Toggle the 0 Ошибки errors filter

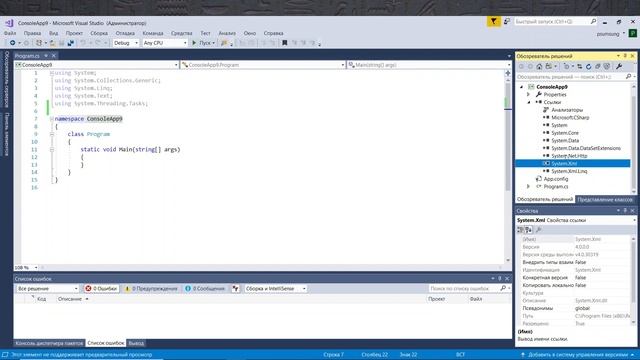(x=101, y=289)
